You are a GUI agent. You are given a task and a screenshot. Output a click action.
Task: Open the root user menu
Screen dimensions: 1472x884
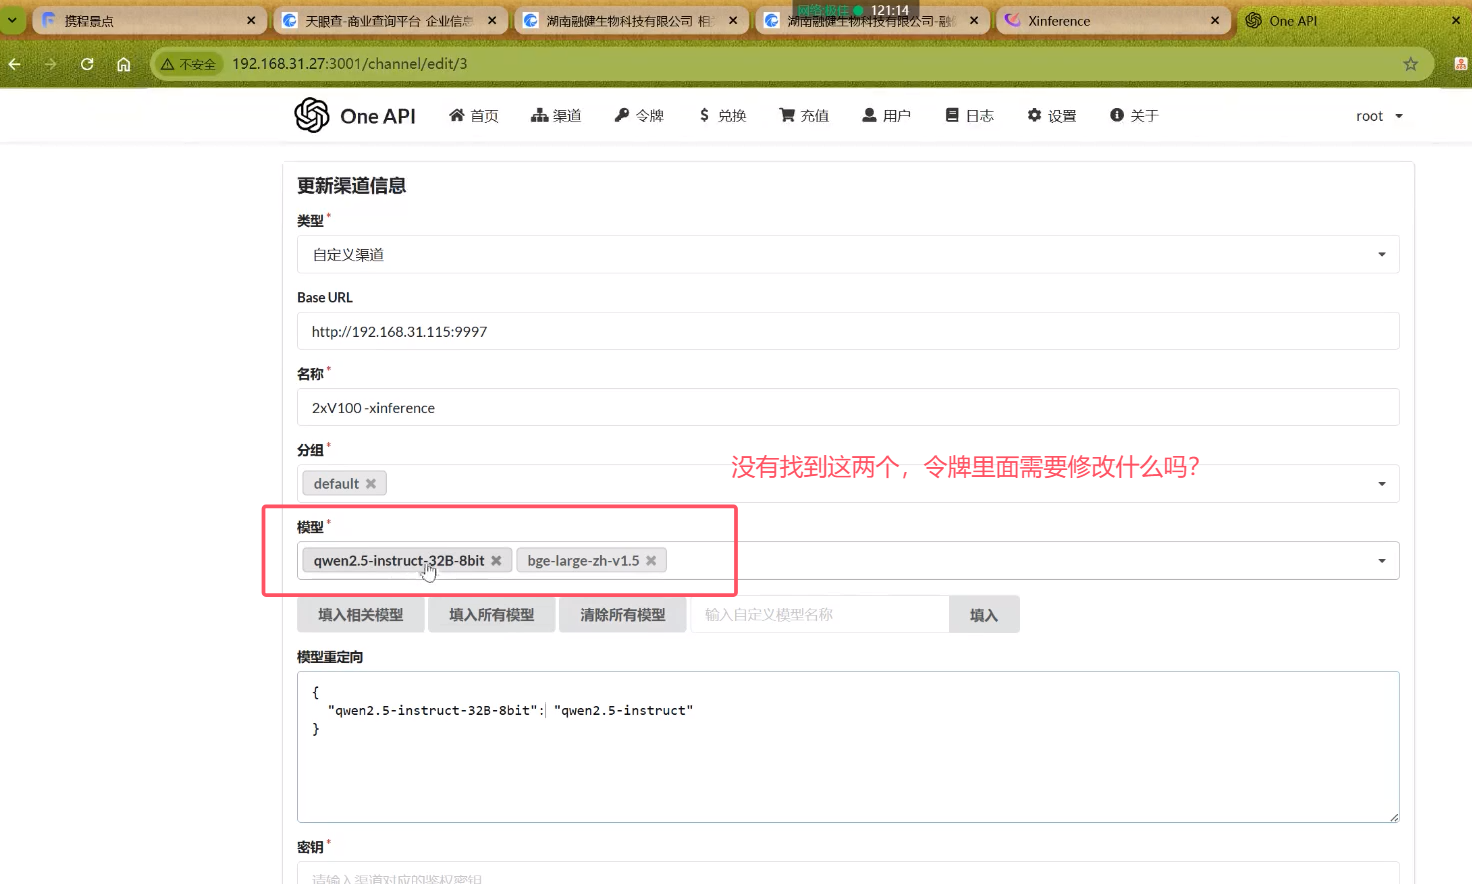[1379, 116]
